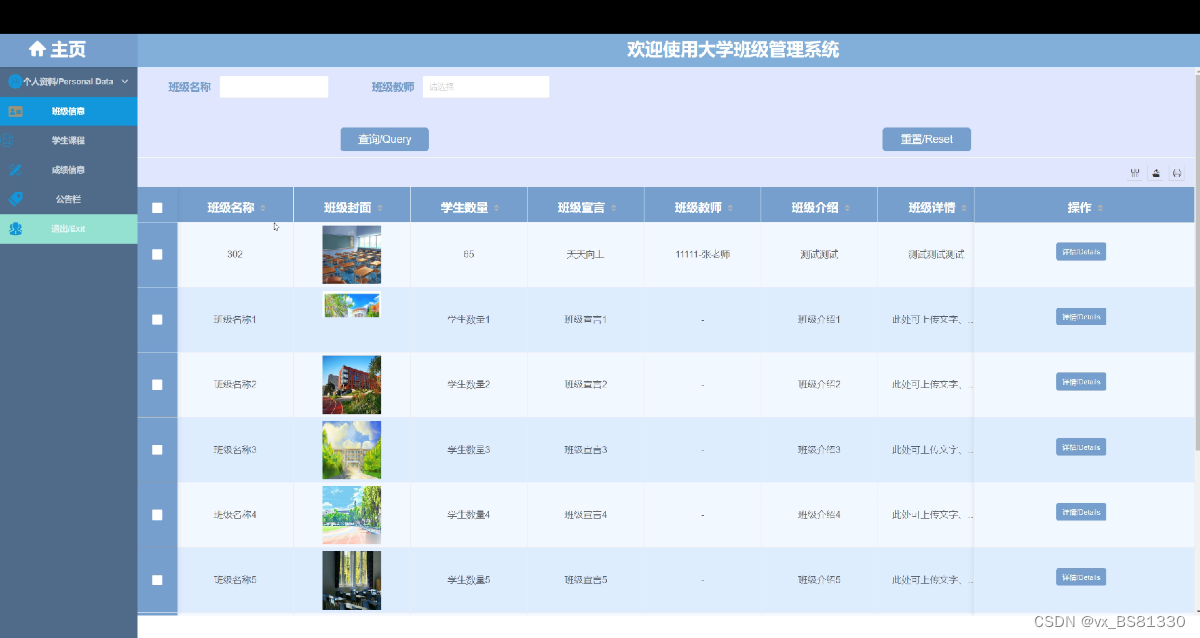Viewport: 1200px width, 638px height.
Task: Click the teacher cell 11111-张老师
Action: pos(703,255)
